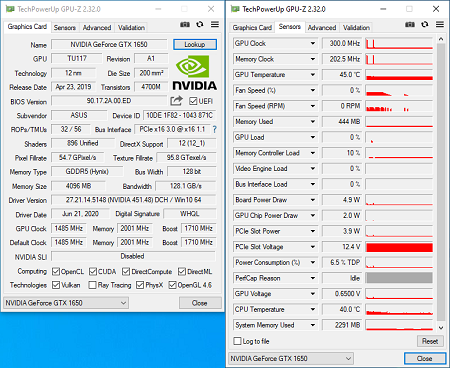Click BIOS share/export arrow icon
This screenshot has height=368, width=450.
pos(177,101)
